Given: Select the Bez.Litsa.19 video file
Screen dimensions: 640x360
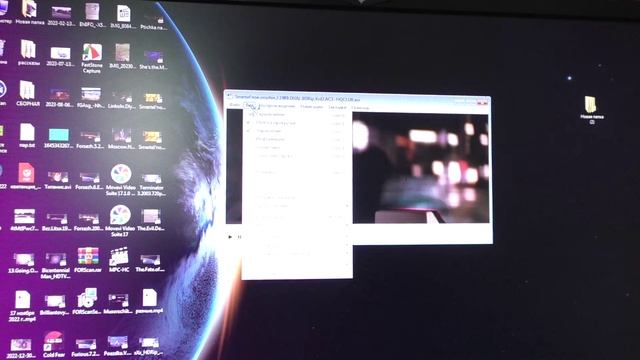Looking at the screenshot, I should (x=57, y=222).
